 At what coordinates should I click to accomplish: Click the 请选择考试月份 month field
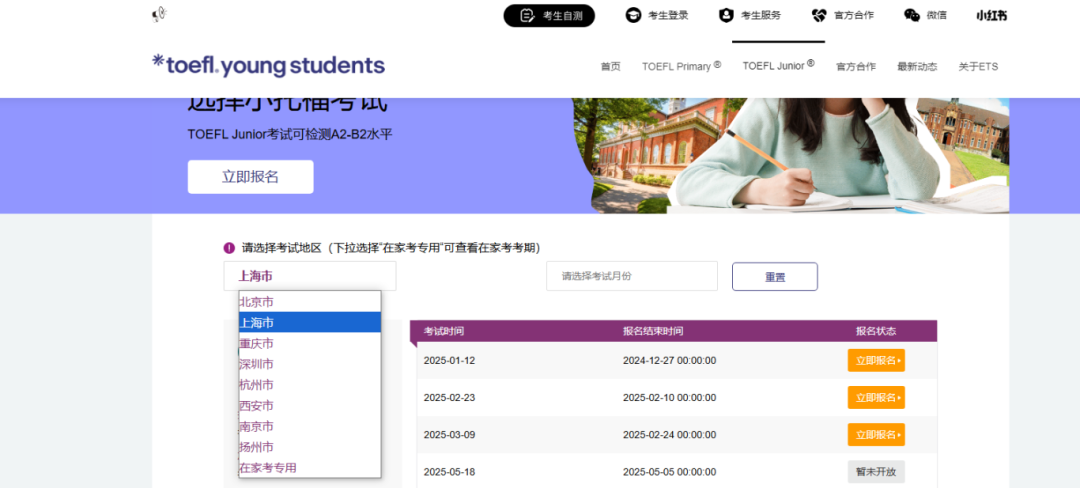pyautogui.click(x=632, y=276)
